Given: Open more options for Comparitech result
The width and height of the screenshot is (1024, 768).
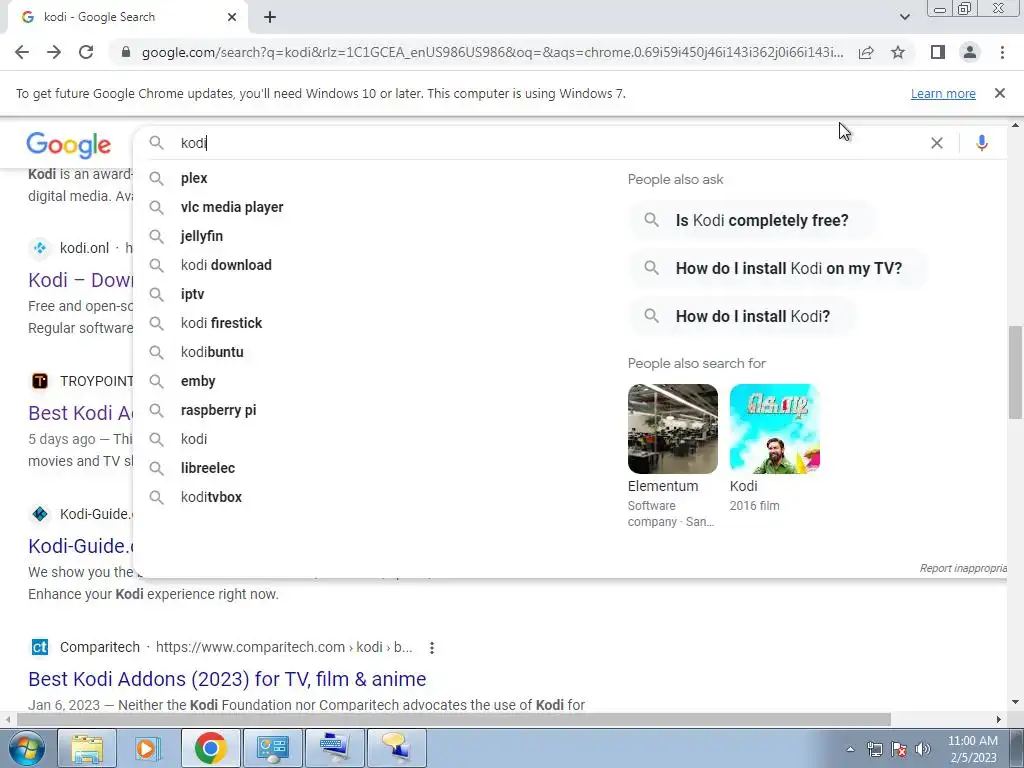Looking at the screenshot, I should (x=432, y=648).
